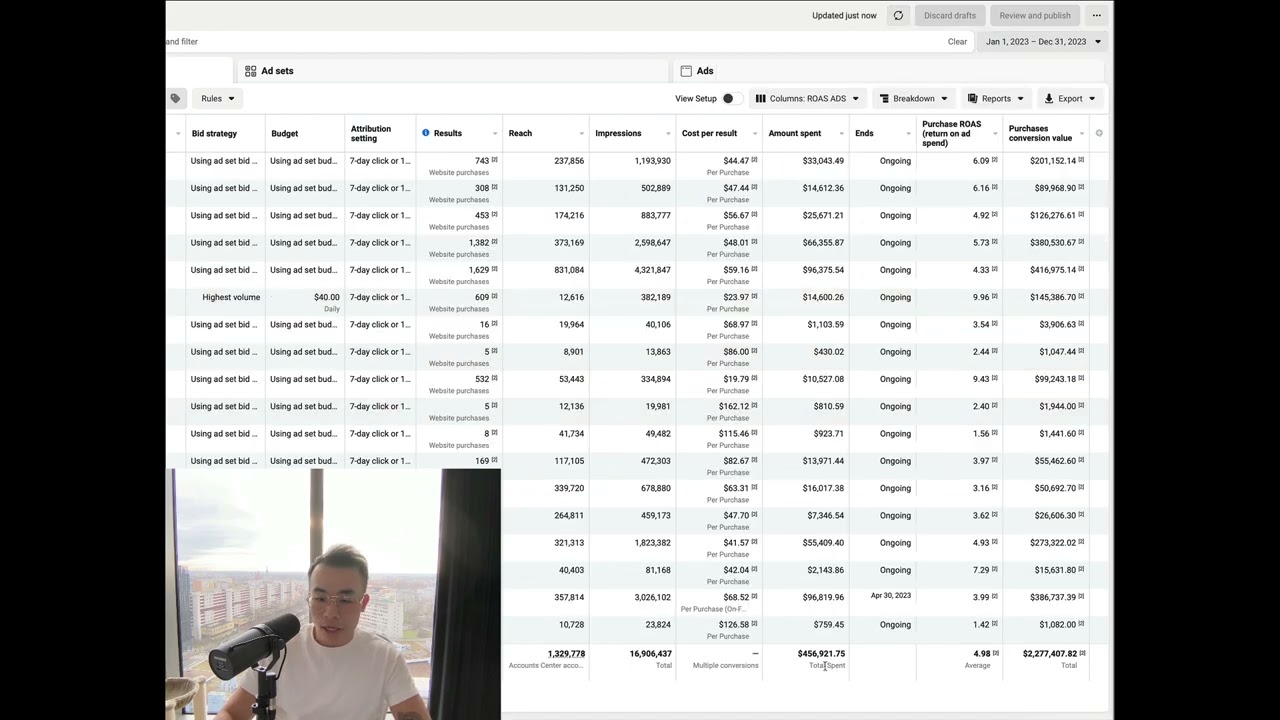This screenshot has height=720, width=1280.
Task: Click the info icon beside $126.58 cost
Action: [754, 624]
